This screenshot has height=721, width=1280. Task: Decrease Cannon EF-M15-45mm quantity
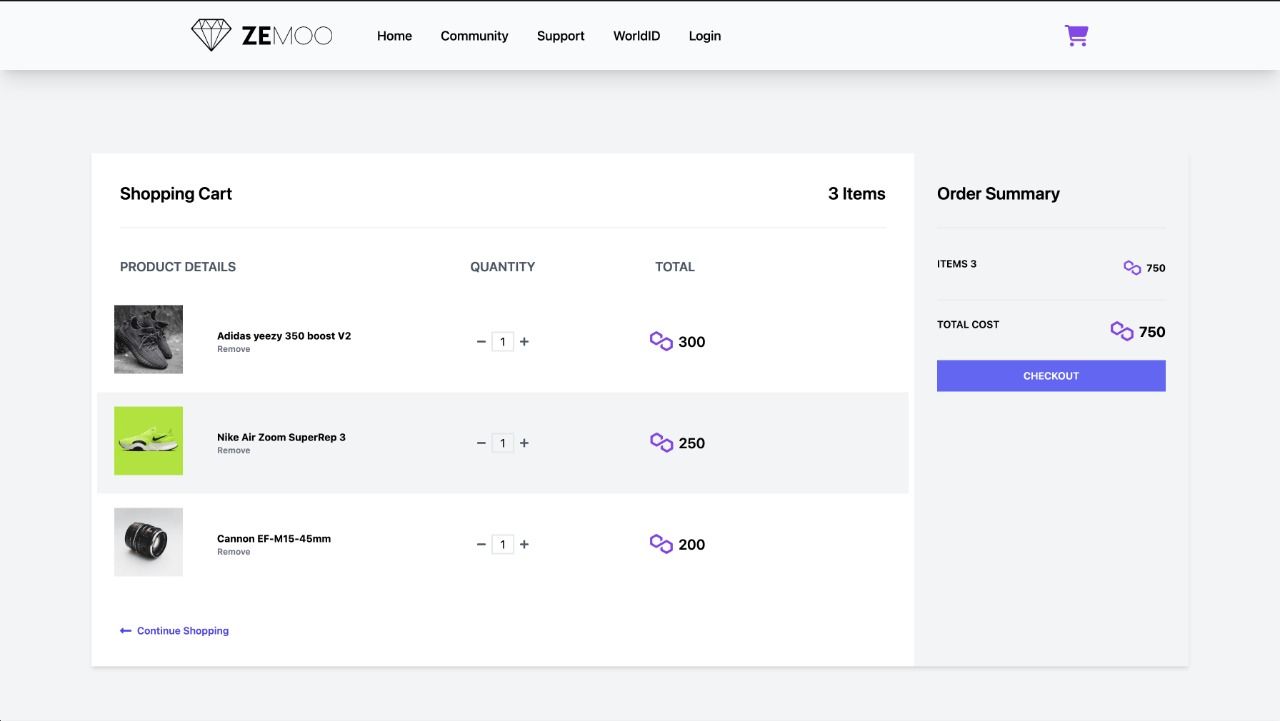pyautogui.click(x=481, y=544)
